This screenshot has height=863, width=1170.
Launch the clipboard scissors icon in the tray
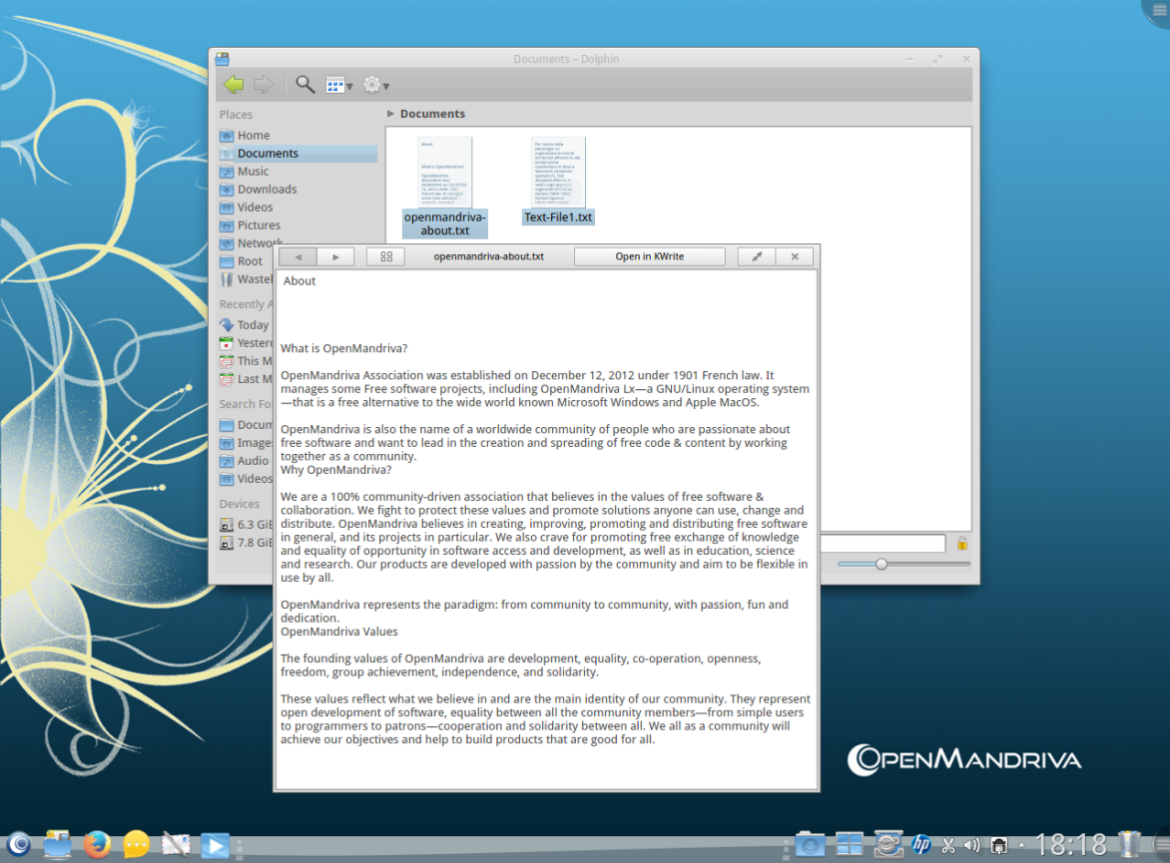tap(946, 845)
